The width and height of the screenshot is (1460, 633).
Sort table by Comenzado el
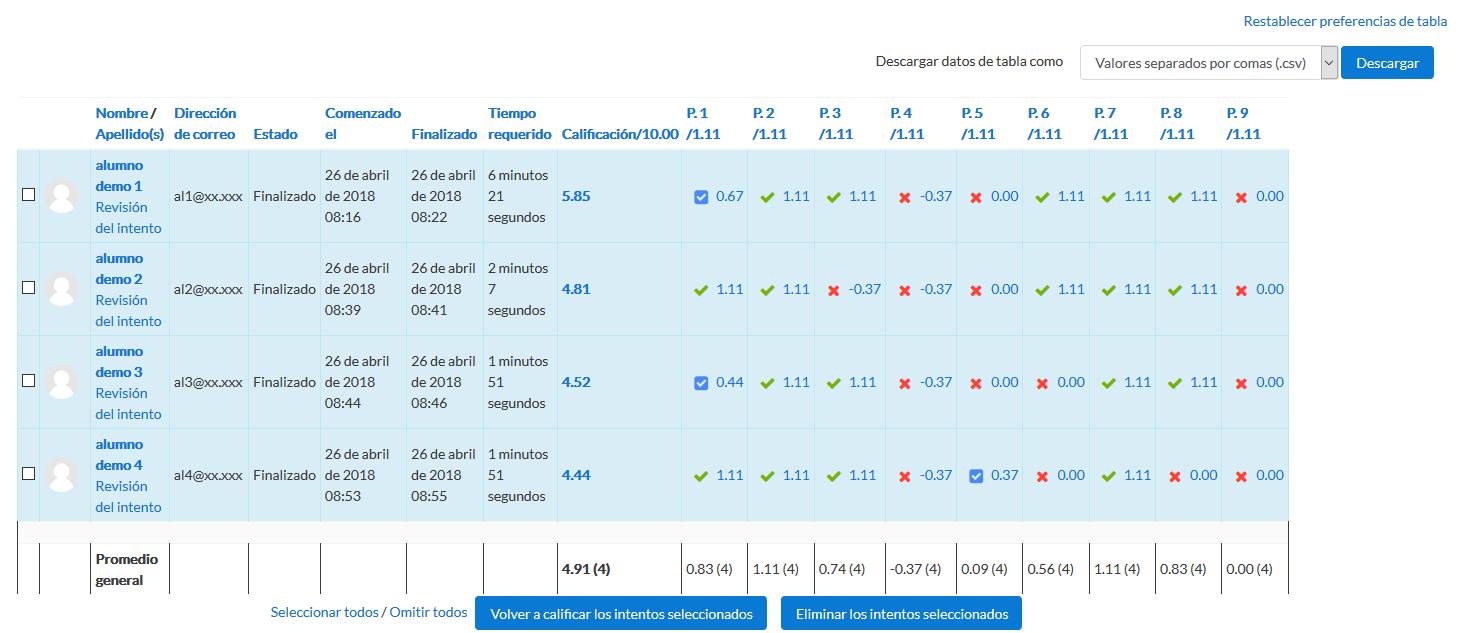pos(363,123)
